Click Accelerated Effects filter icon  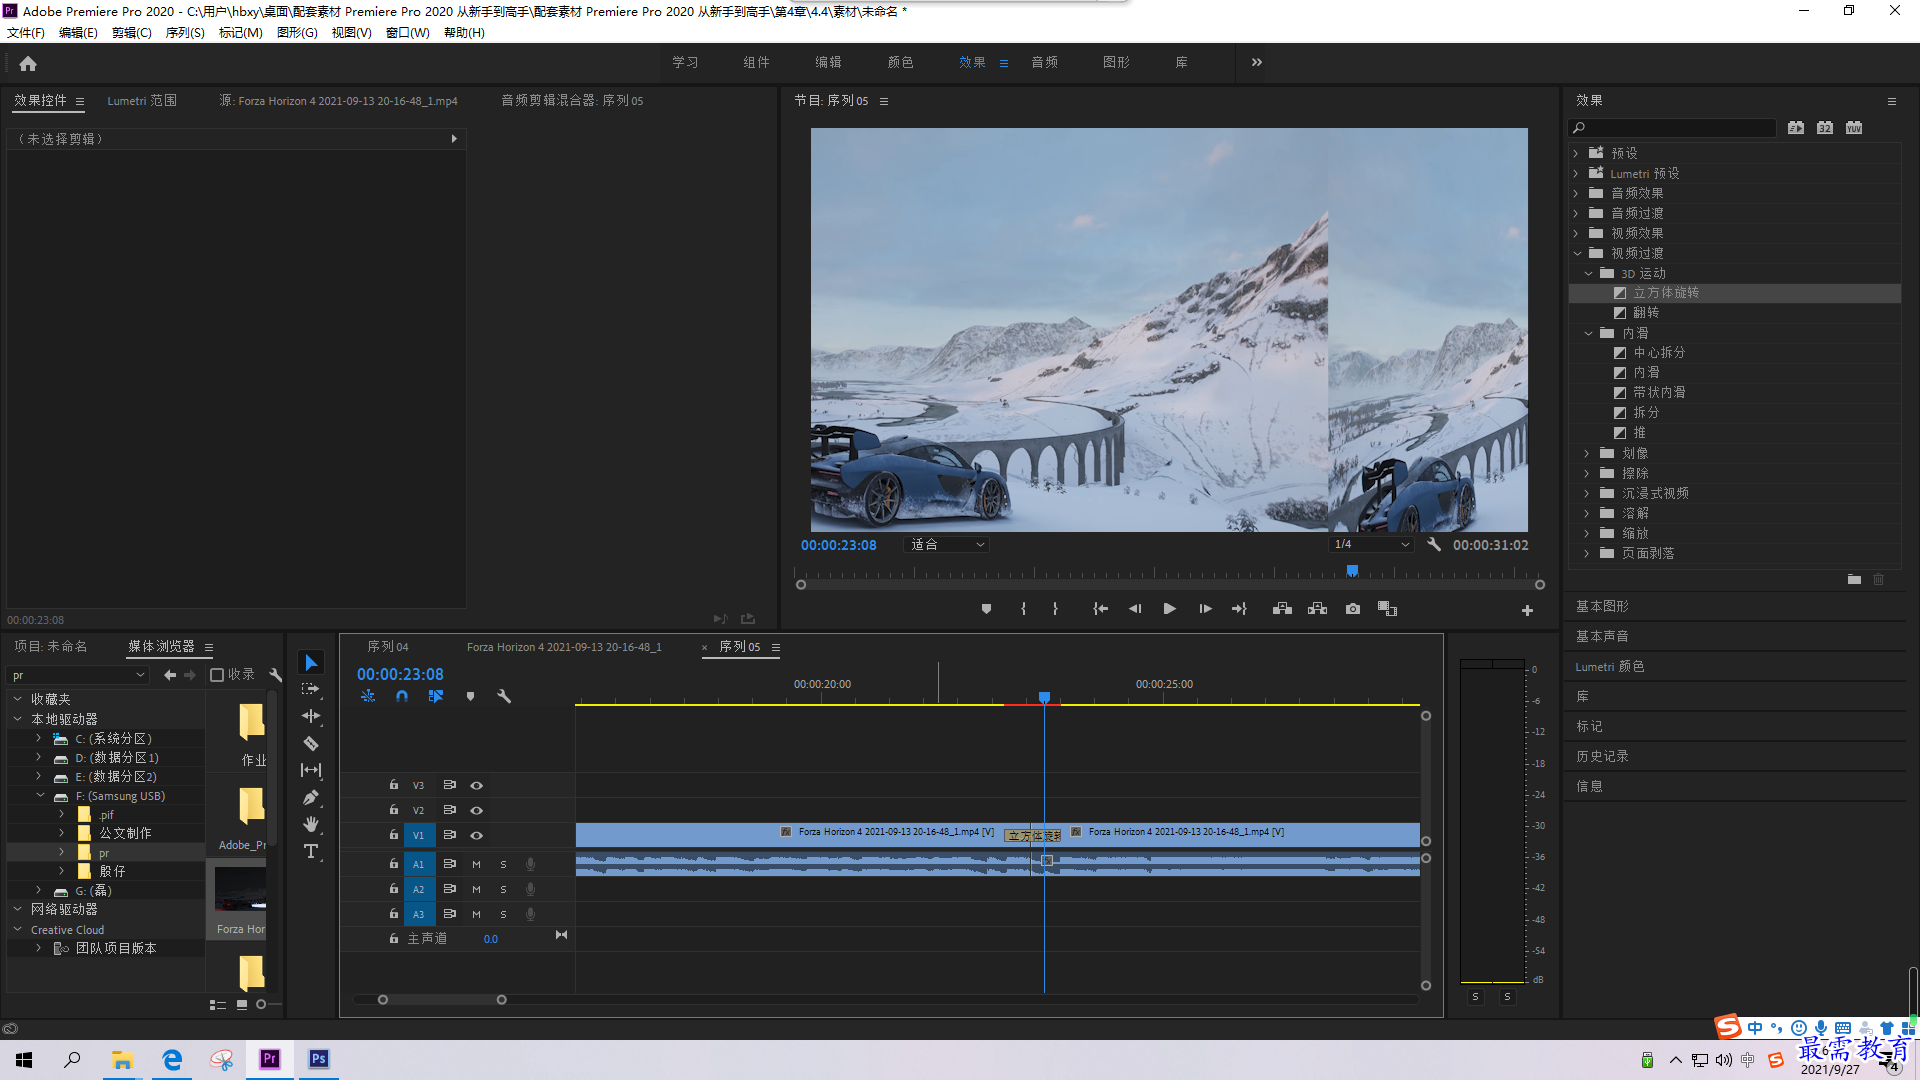tap(1796, 128)
